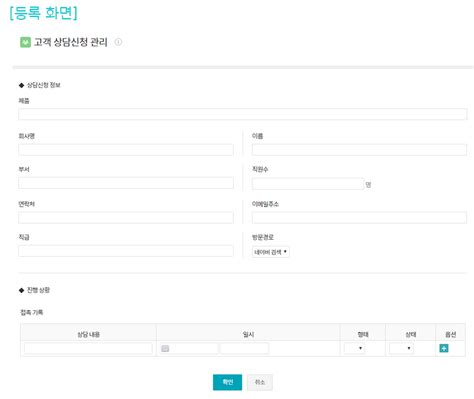Viewport: 474px width, 399px height.
Task: Click the calendar icon in the 일시 column
Action: pos(165,348)
